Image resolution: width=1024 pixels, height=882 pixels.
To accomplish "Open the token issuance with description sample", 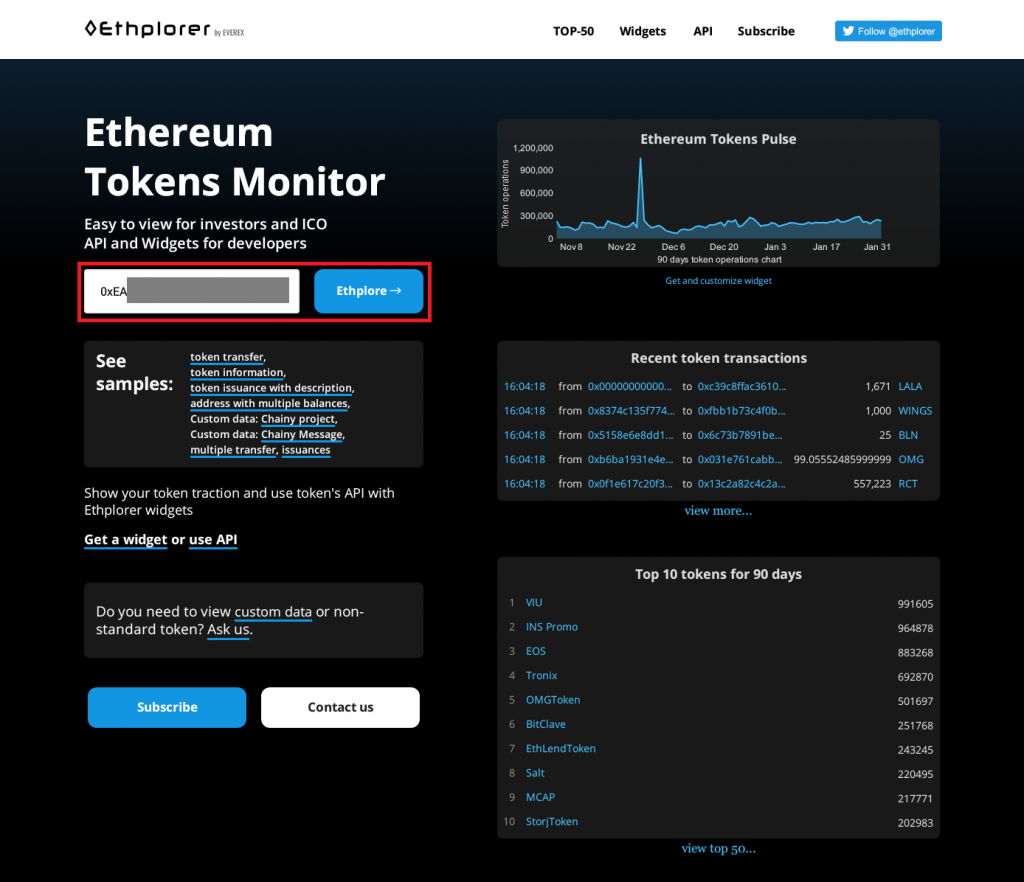I will point(272,388).
